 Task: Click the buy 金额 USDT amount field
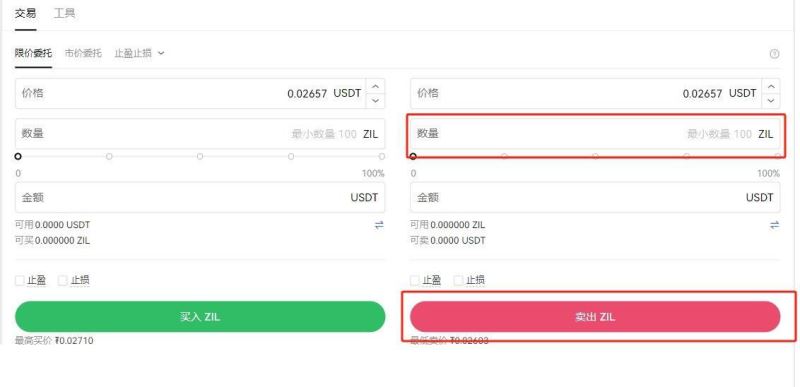tap(200, 197)
